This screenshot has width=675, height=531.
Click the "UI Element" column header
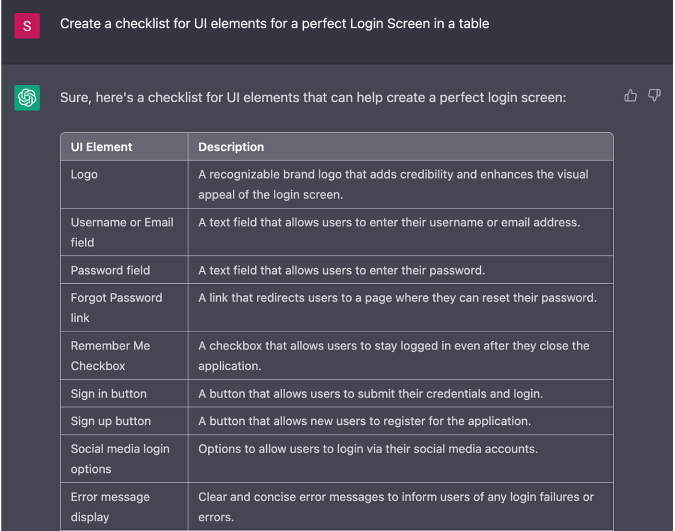click(101, 147)
